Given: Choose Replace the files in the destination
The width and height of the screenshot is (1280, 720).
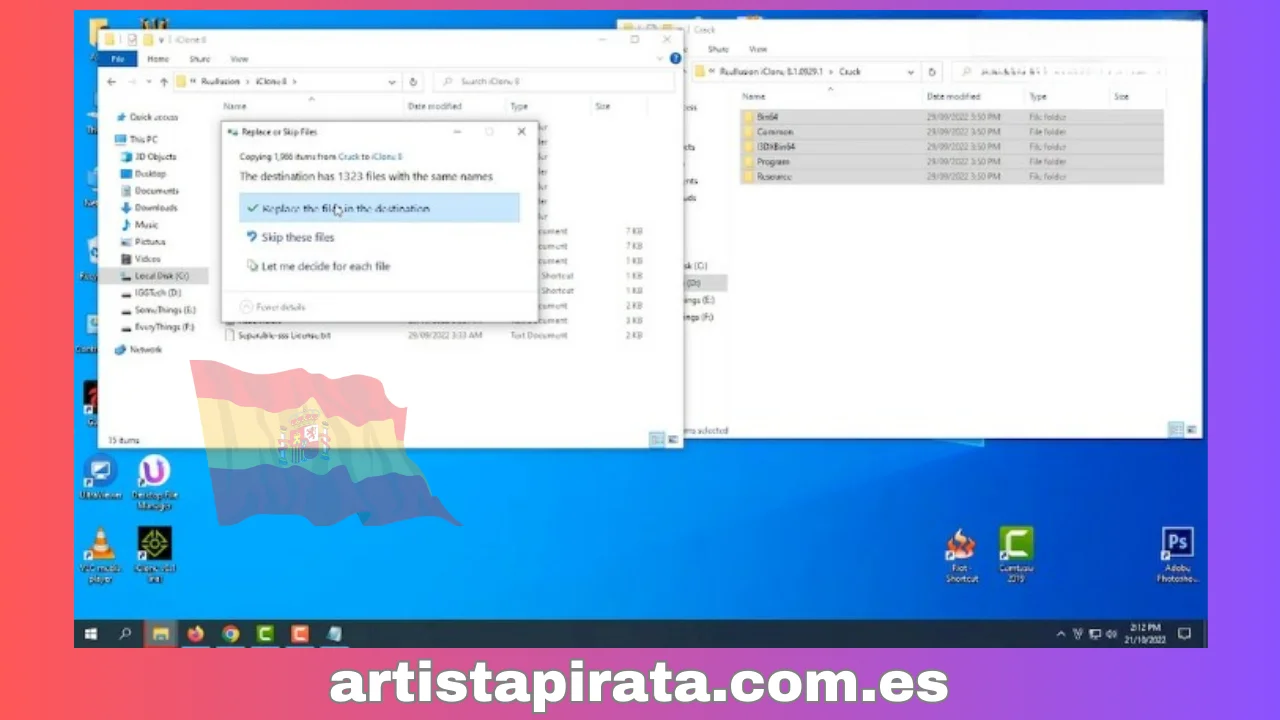Looking at the screenshot, I should (380, 208).
